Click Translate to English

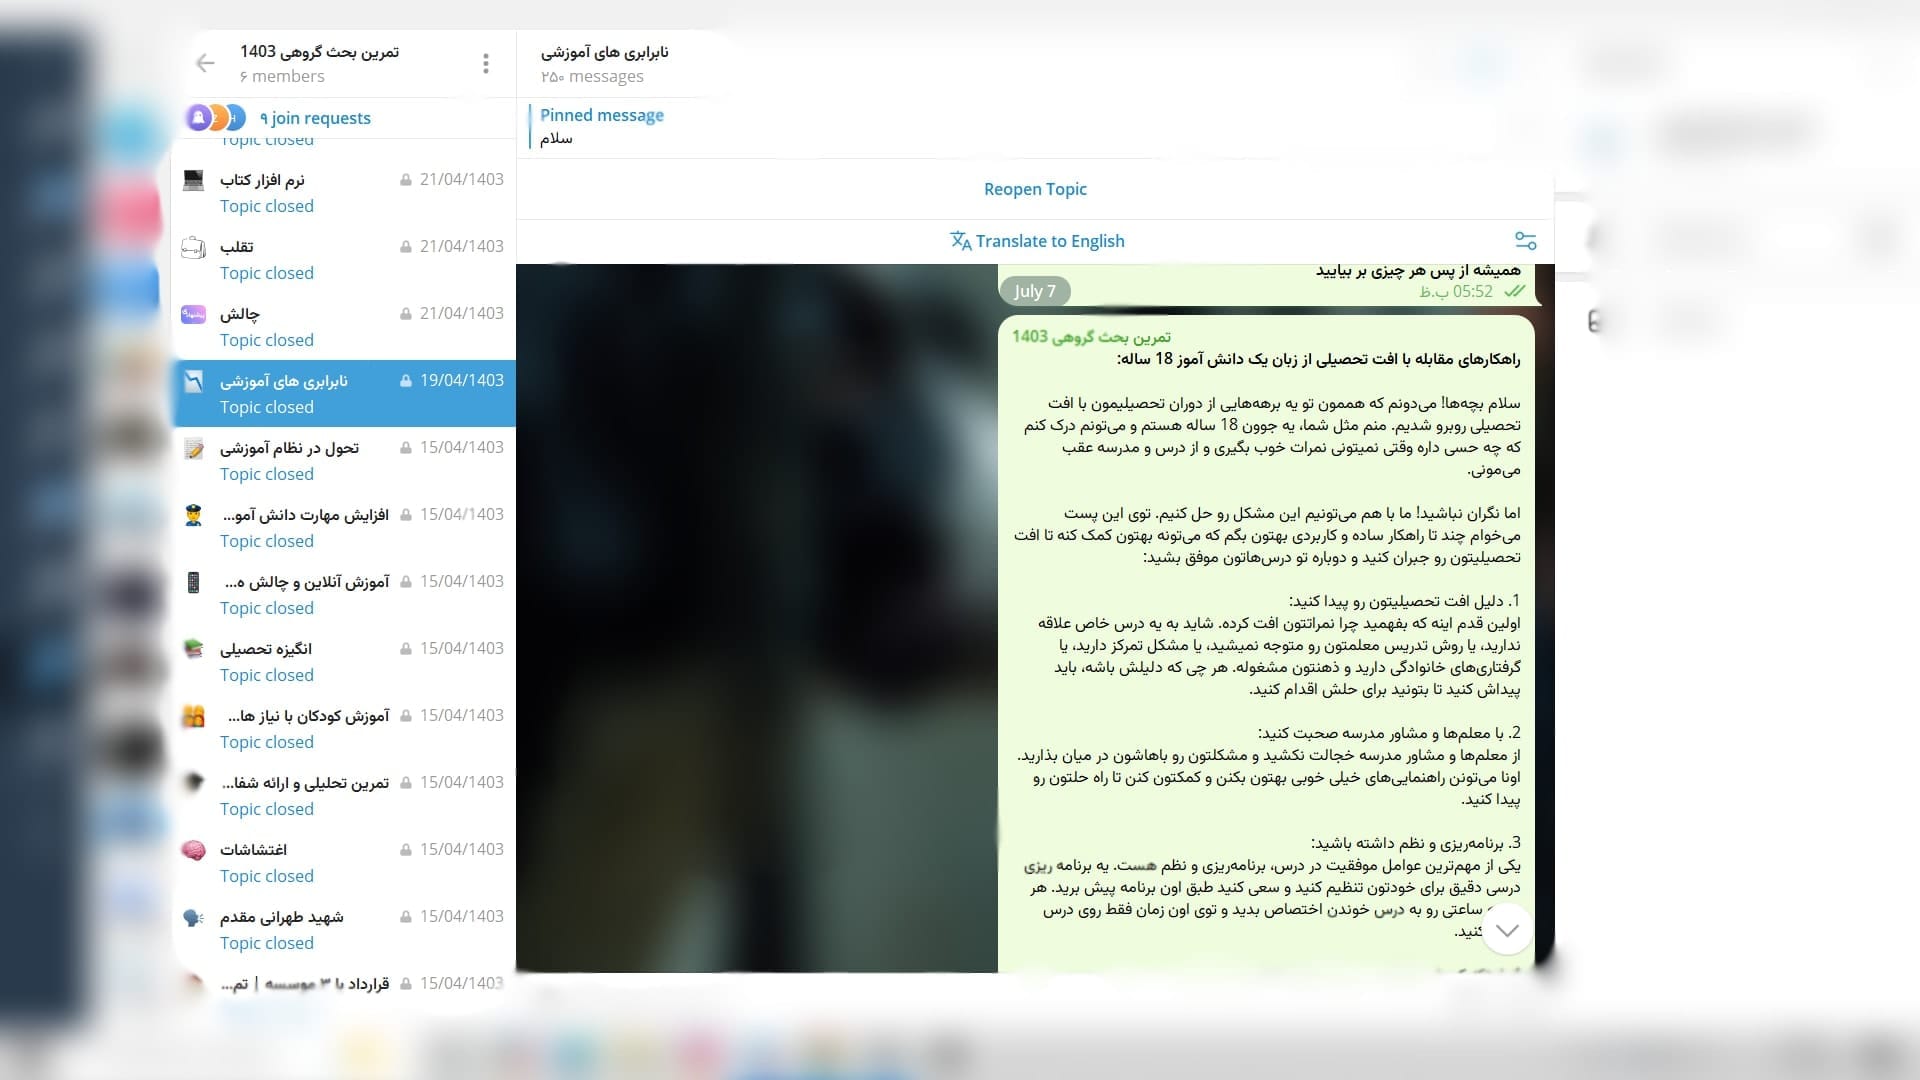(1050, 240)
